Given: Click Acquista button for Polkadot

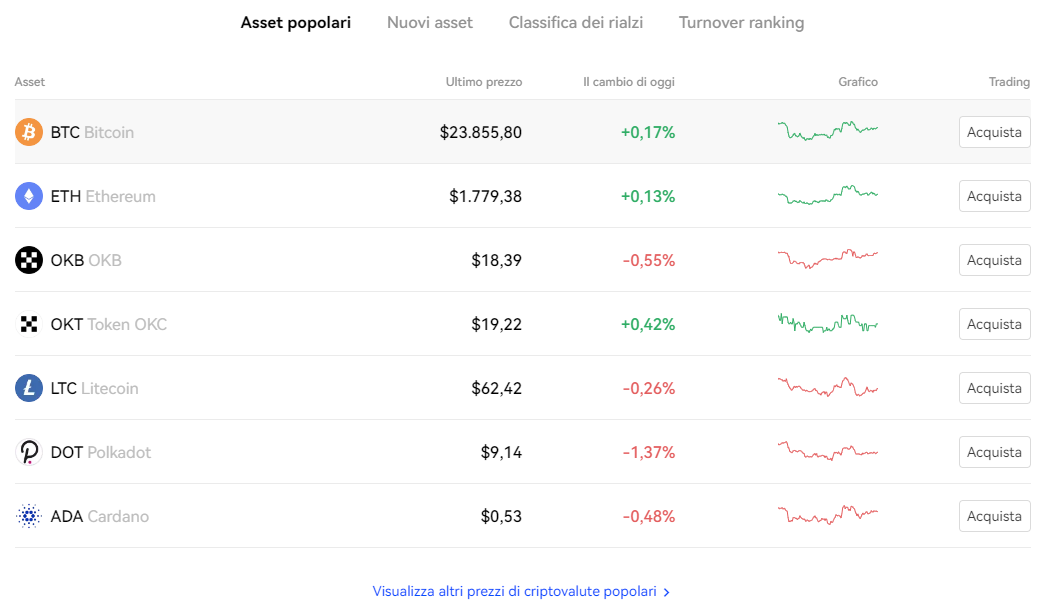Looking at the screenshot, I should pyautogui.click(x=994, y=452).
